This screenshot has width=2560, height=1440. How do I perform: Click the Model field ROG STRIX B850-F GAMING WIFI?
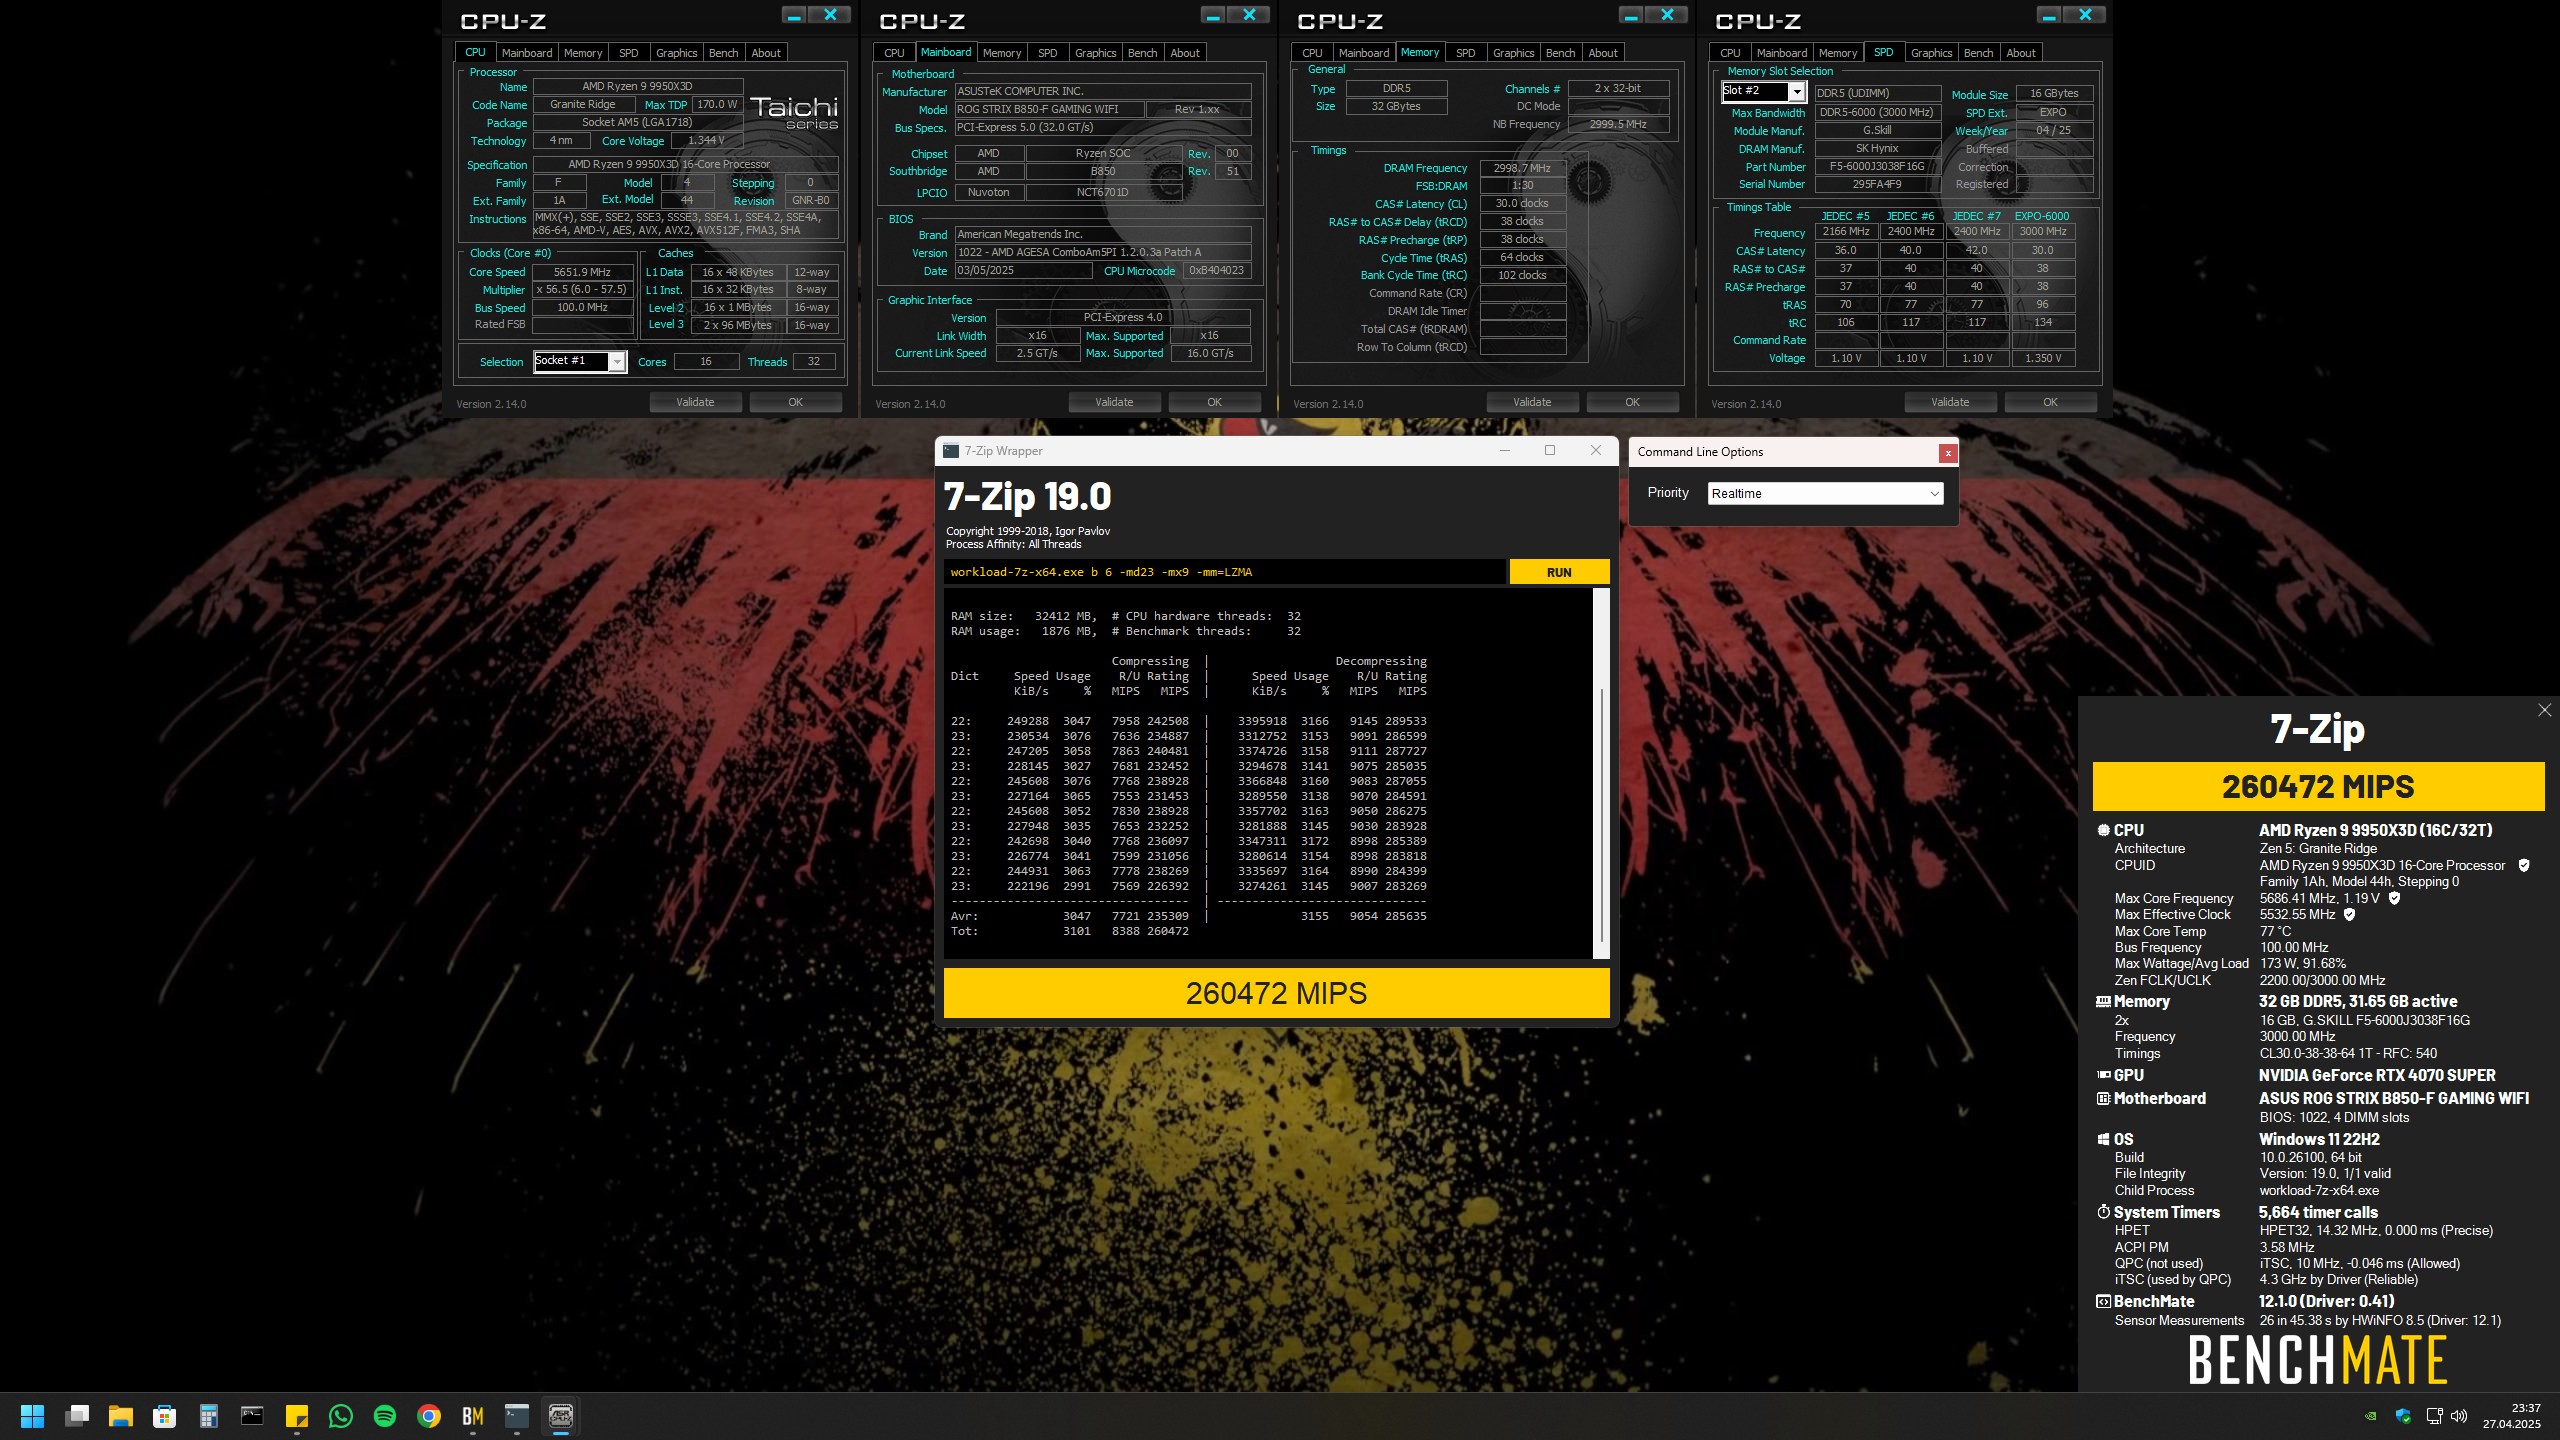tap(1049, 109)
